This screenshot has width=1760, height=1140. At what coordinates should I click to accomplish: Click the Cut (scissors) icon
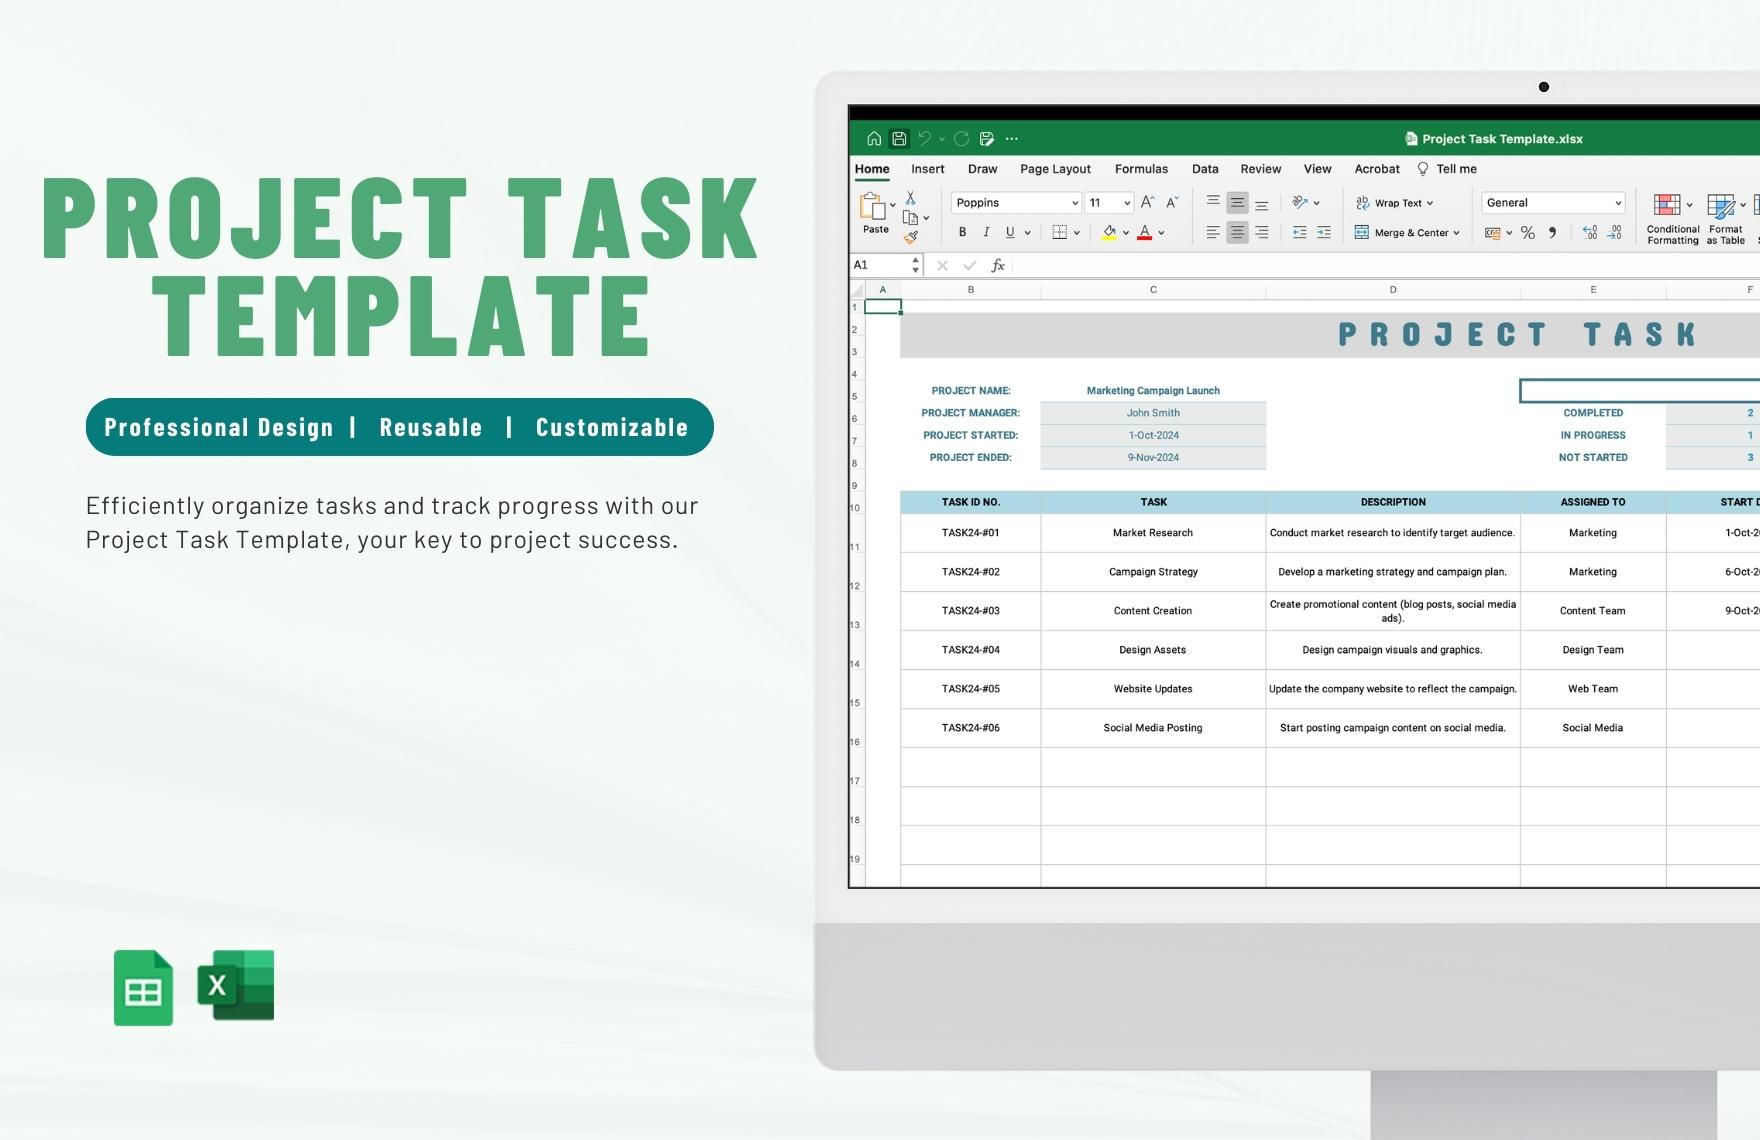point(912,197)
